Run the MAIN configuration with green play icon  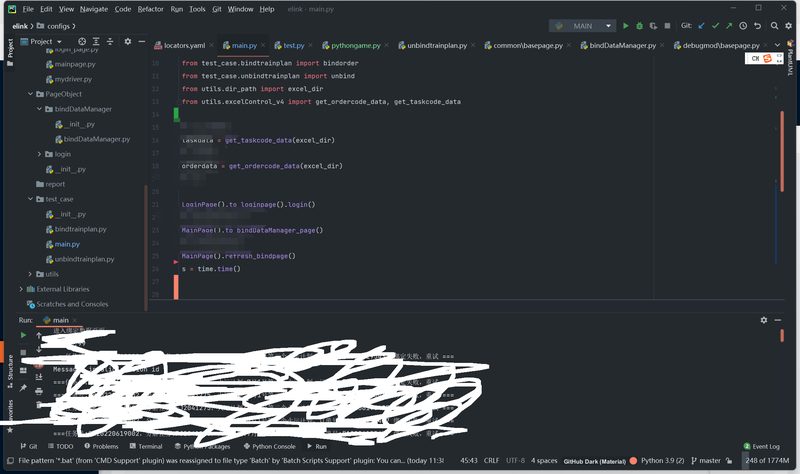coord(626,26)
